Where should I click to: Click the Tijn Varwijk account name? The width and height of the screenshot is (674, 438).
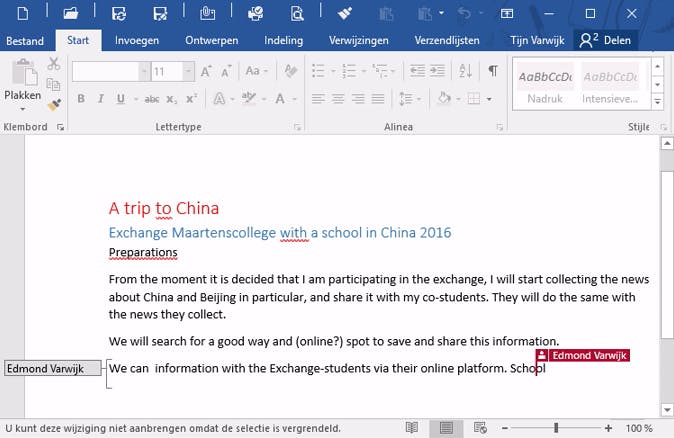pos(537,40)
